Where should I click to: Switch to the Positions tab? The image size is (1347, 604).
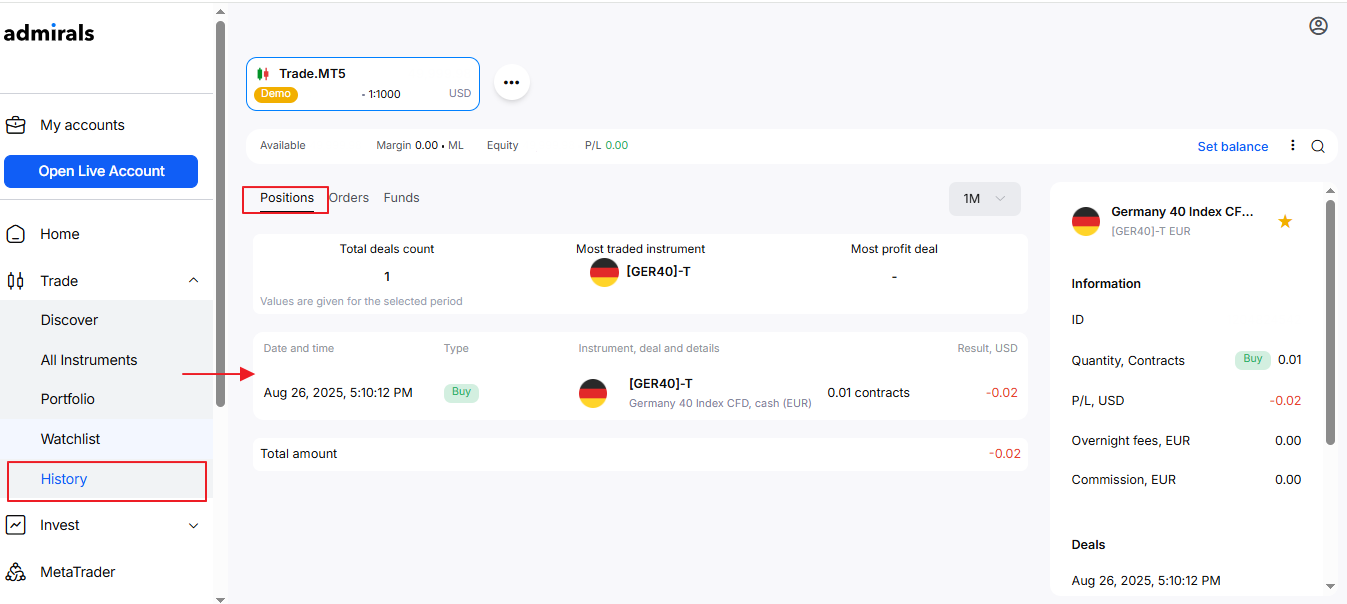287,198
